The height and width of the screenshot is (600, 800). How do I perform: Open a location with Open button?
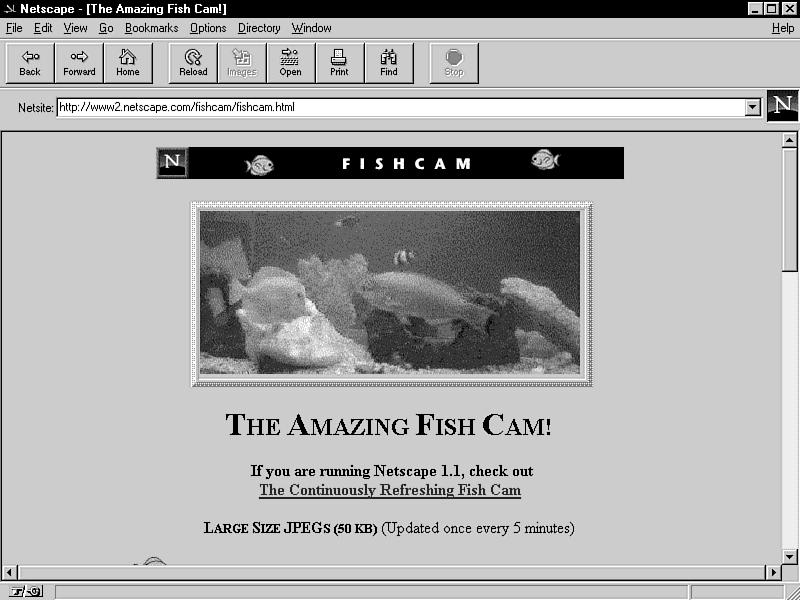point(290,63)
